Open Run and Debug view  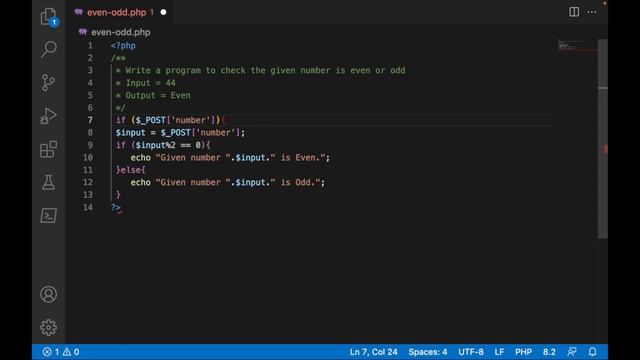49,116
